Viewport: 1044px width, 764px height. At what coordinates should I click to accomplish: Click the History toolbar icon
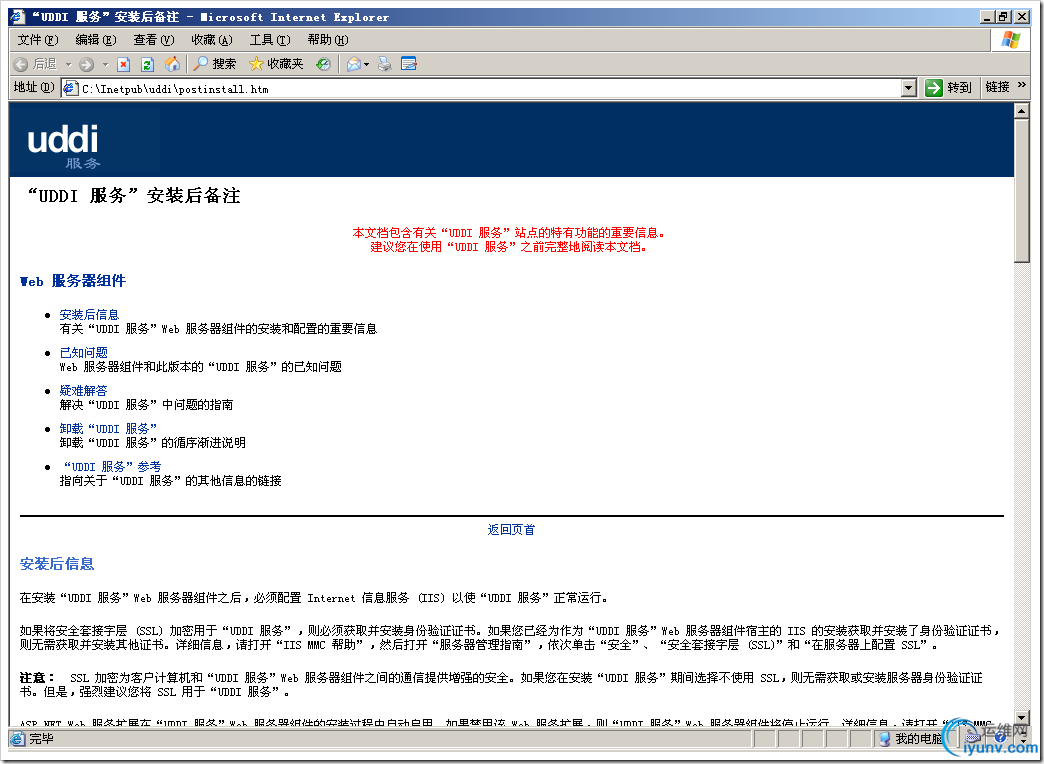click(323, 64)
